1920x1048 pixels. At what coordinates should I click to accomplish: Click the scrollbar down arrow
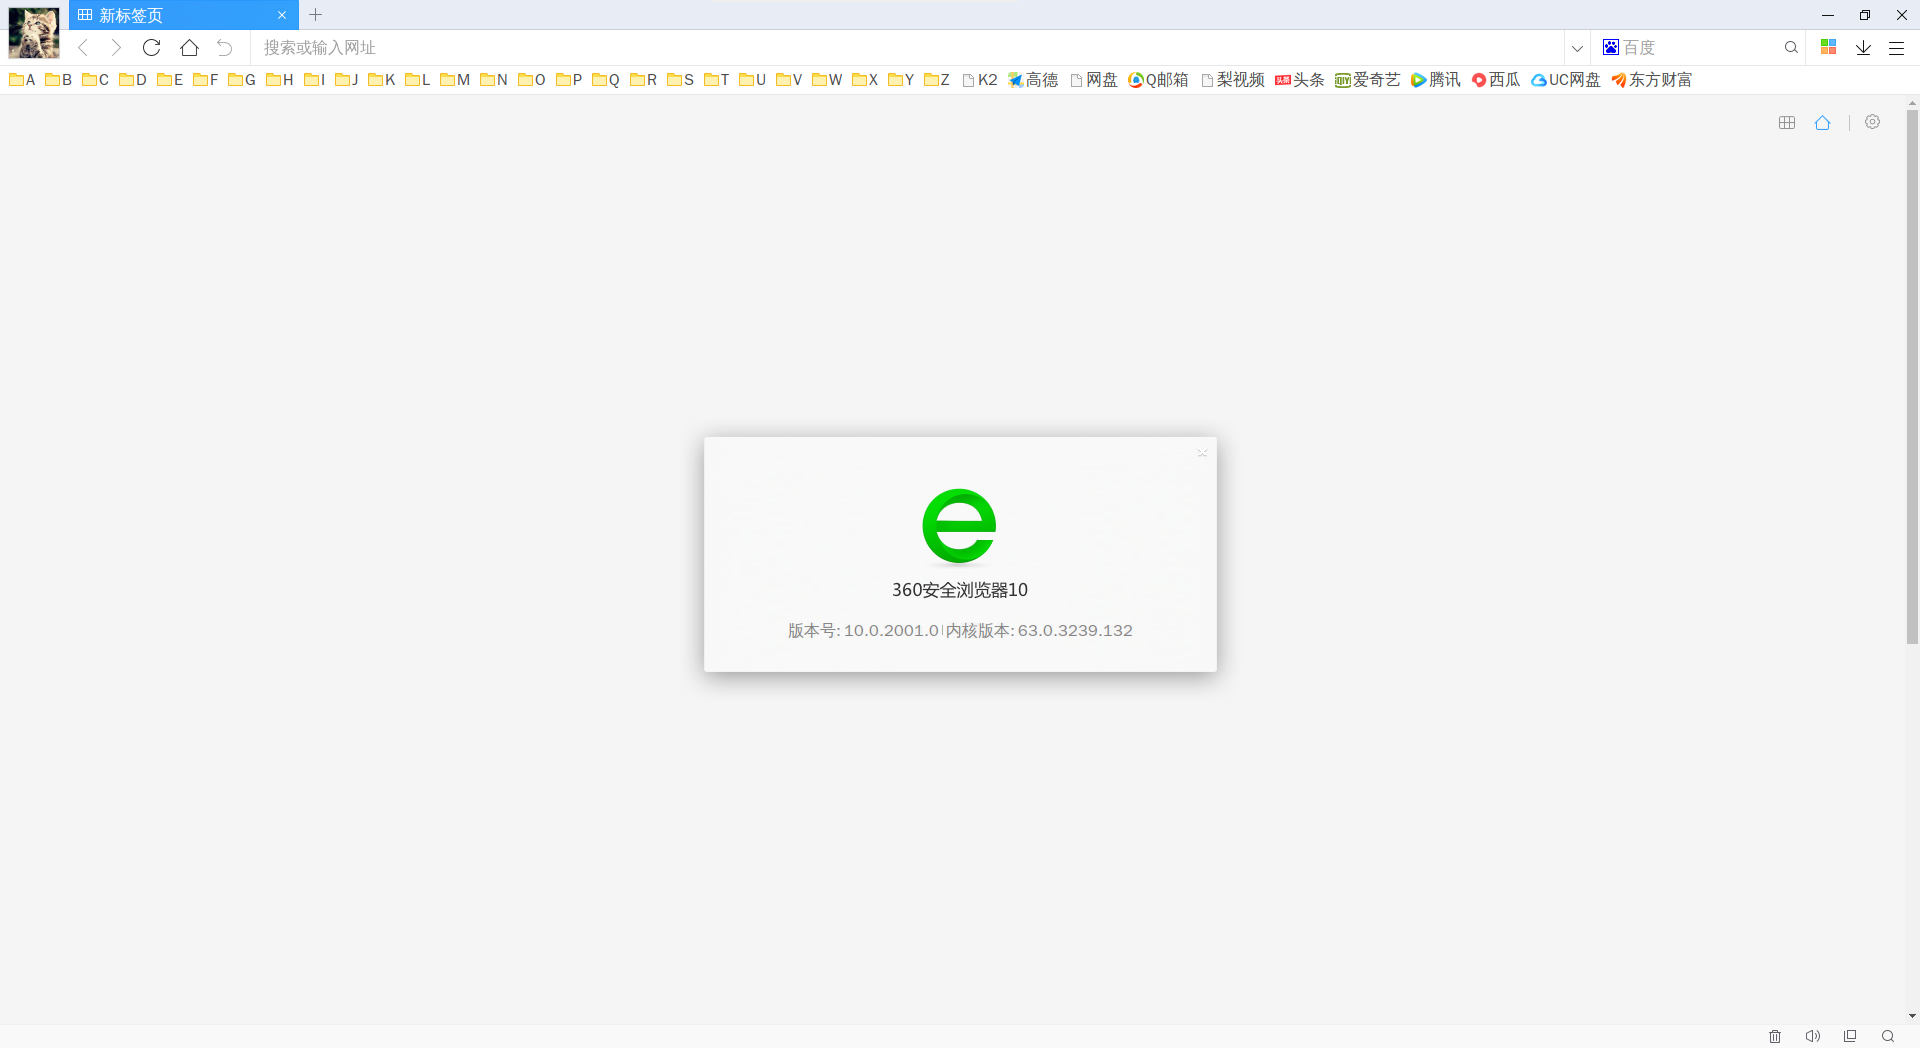(1912, 1016)
